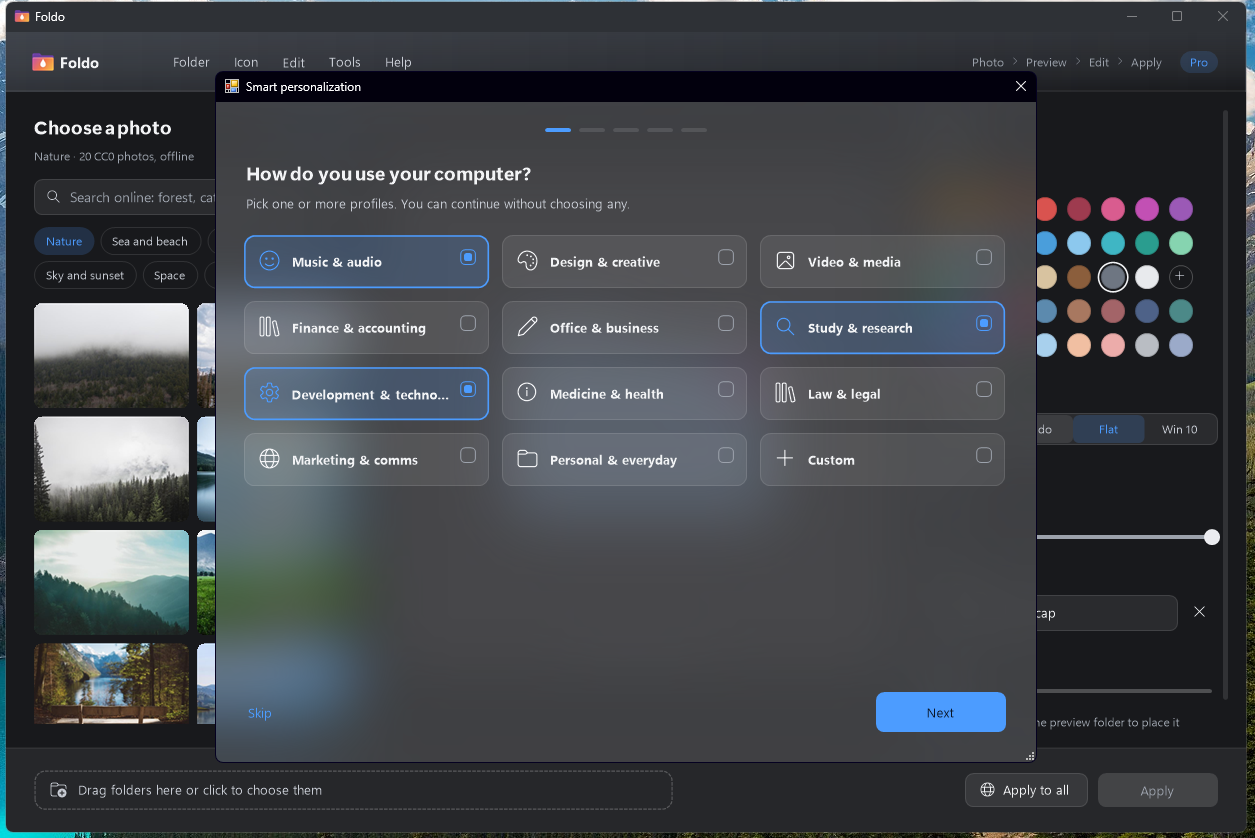Open the Tools menu
The height and width of the screenshot is (838, 1255).
pyautogui.click(x=345, y=62)
